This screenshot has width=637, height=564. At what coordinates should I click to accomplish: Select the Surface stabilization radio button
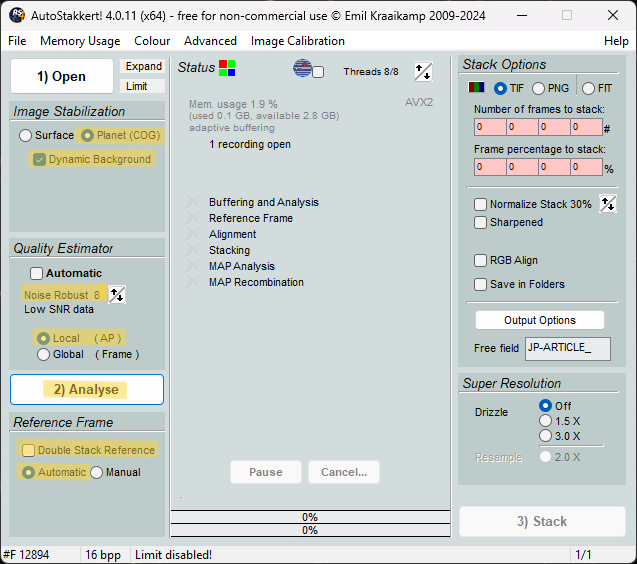[x=25, y=135]
